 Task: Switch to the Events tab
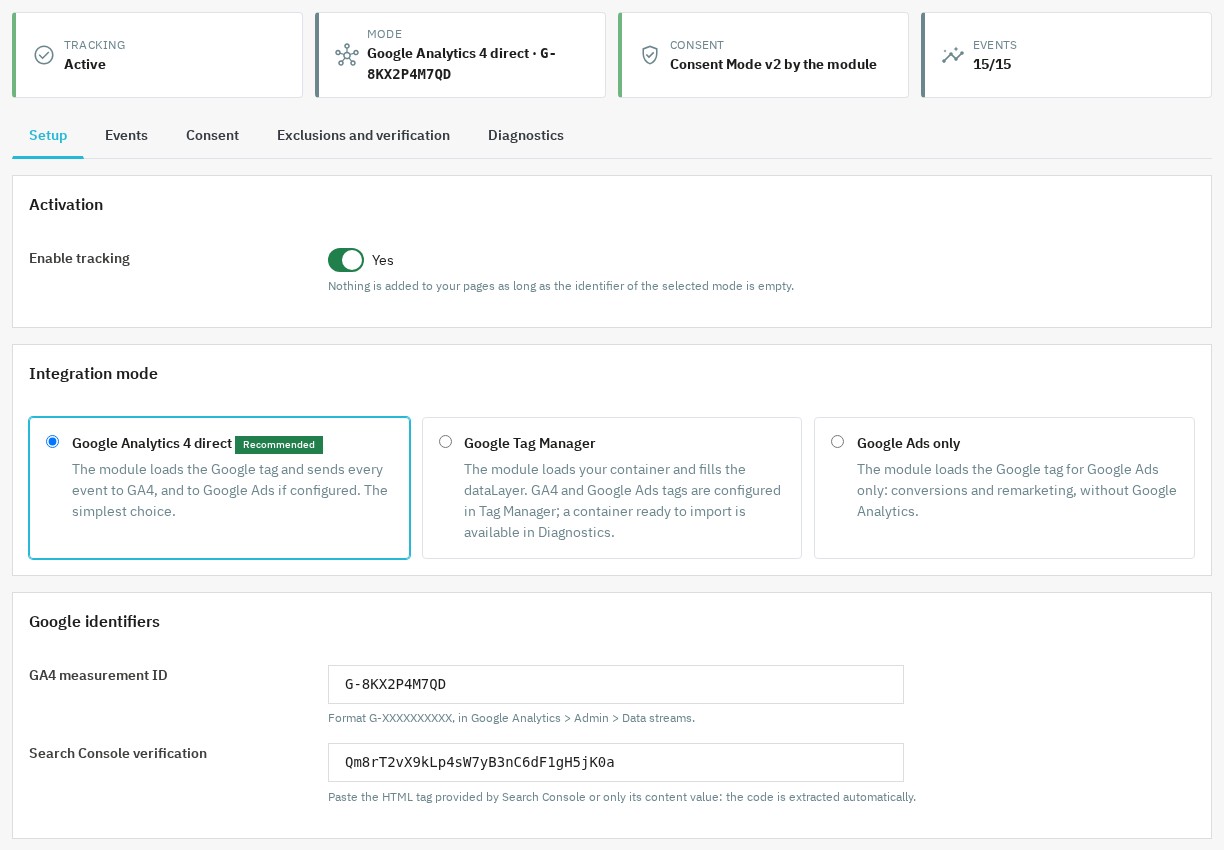tap(126, 135)
